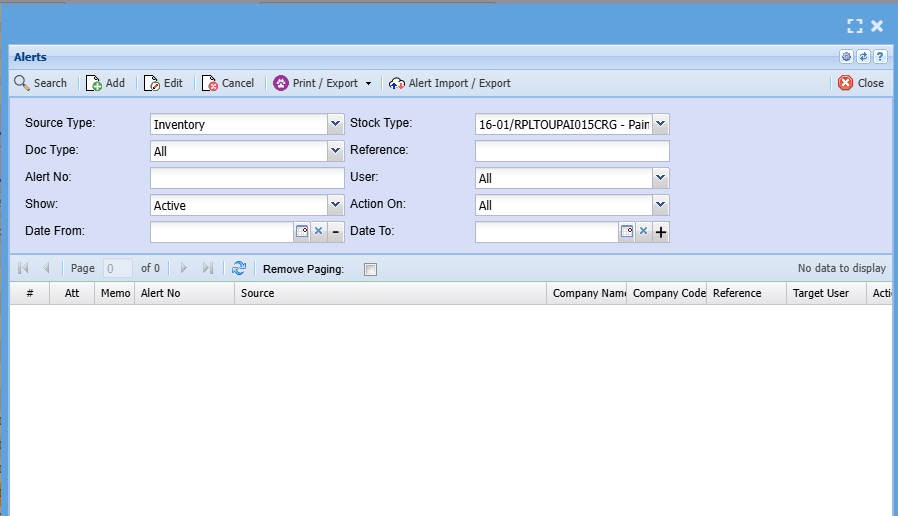Clear the Date To field with X icon
Screen dimensions: 898x516
tap(643, 232)
